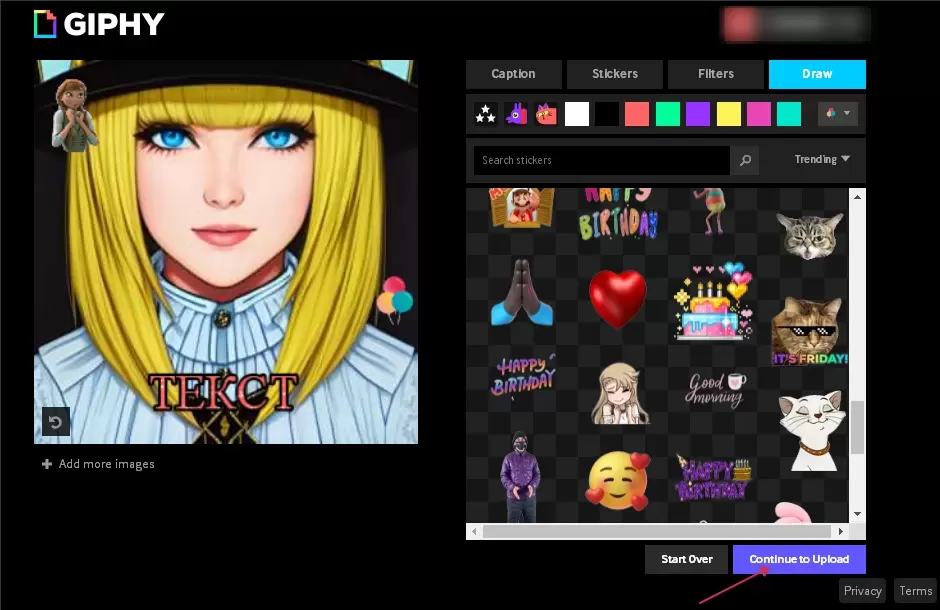Pick the Mario in window sticker

[x=522, y=207]
